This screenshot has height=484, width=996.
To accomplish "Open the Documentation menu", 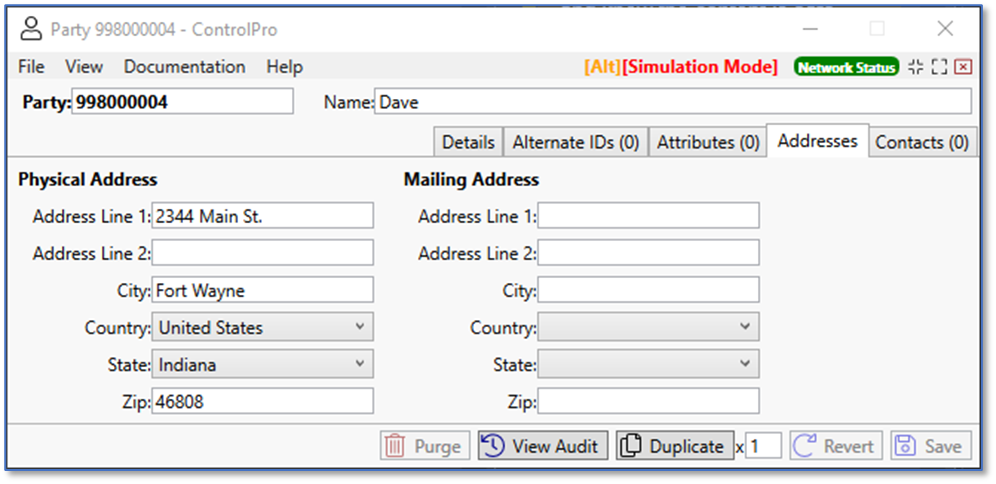I will (184, 67).
